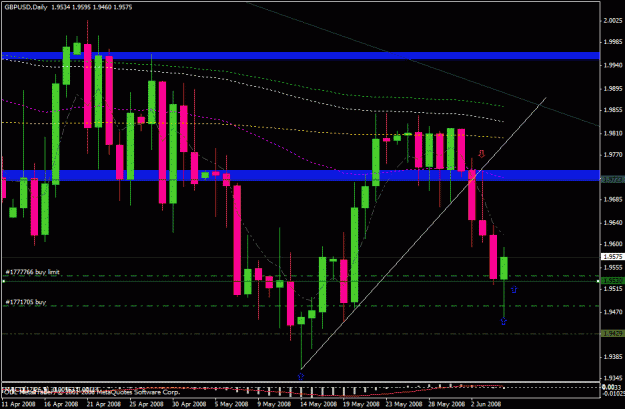
Task: Click the 1.9985 price axis label
Action: click(x=613, y=42)
